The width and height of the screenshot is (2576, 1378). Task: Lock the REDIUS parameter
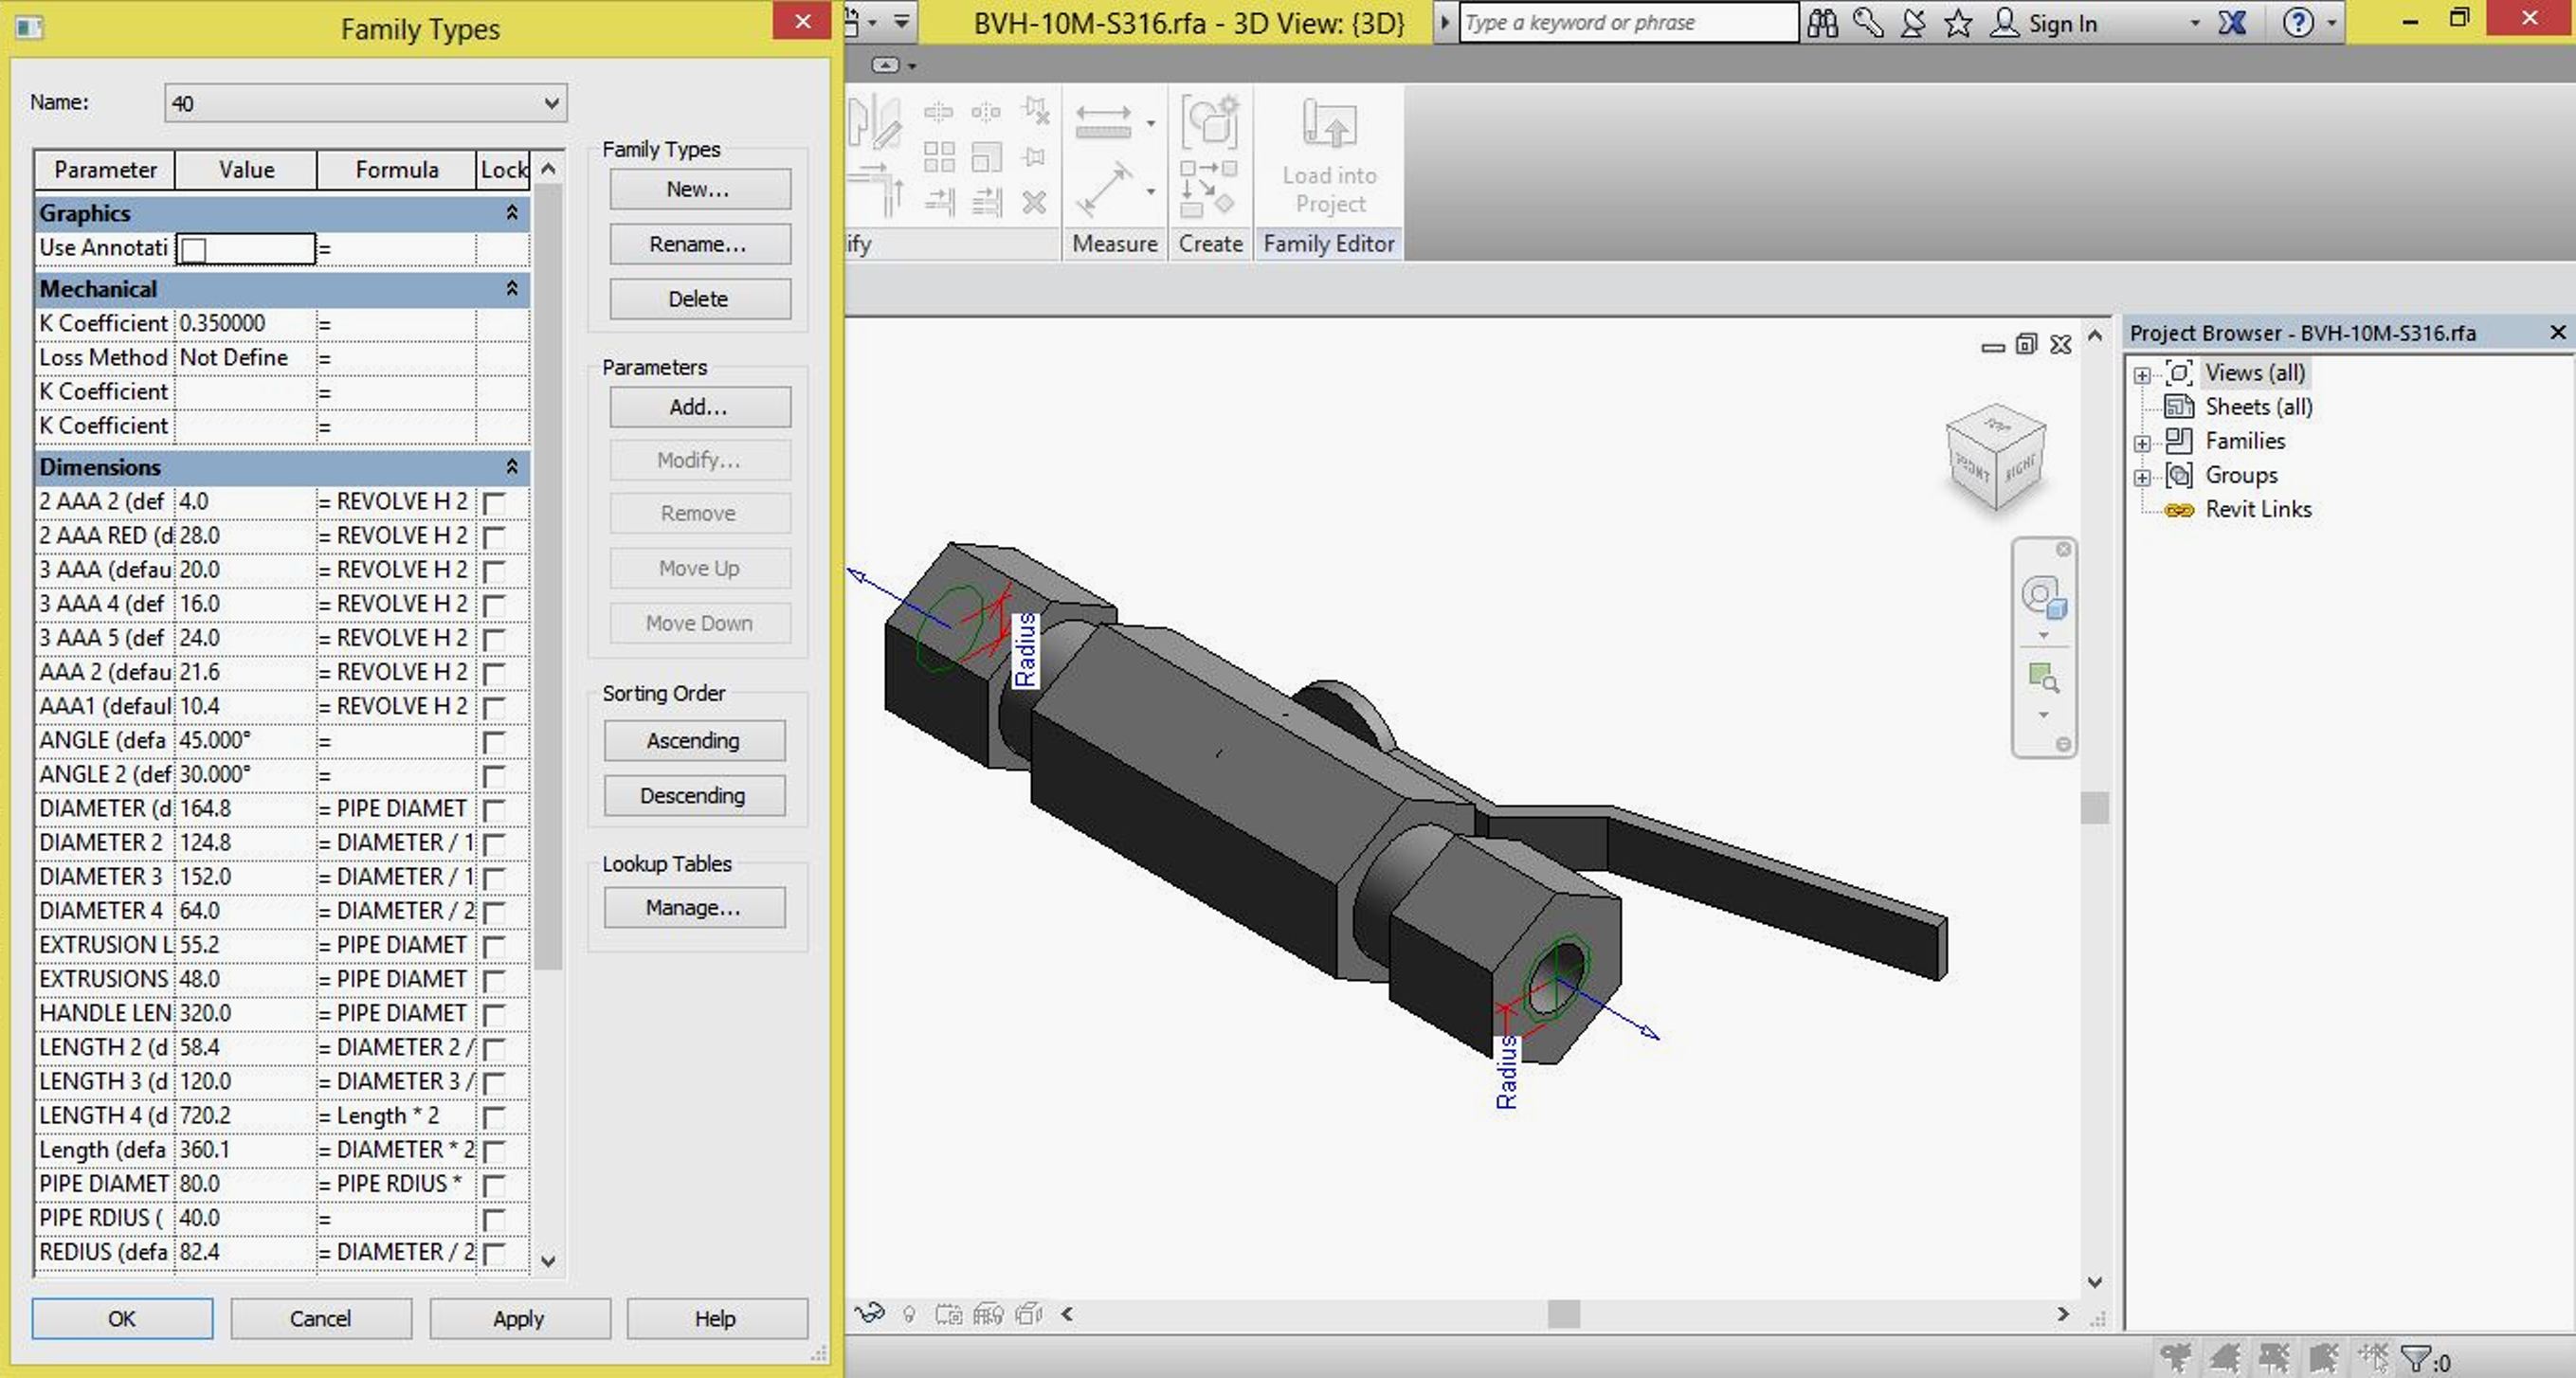494,1253
